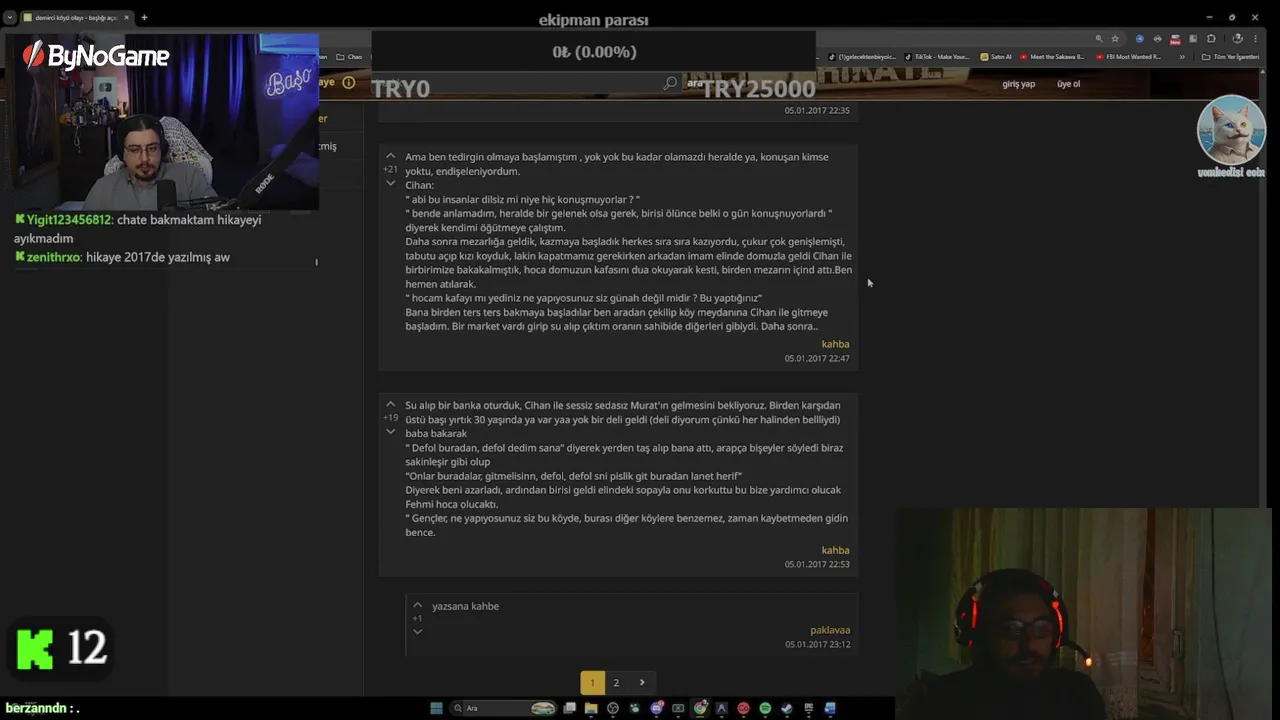1280x720 pixels.
Task: Click 'giriş yap' login link
Action: (x=1019, y=84)
